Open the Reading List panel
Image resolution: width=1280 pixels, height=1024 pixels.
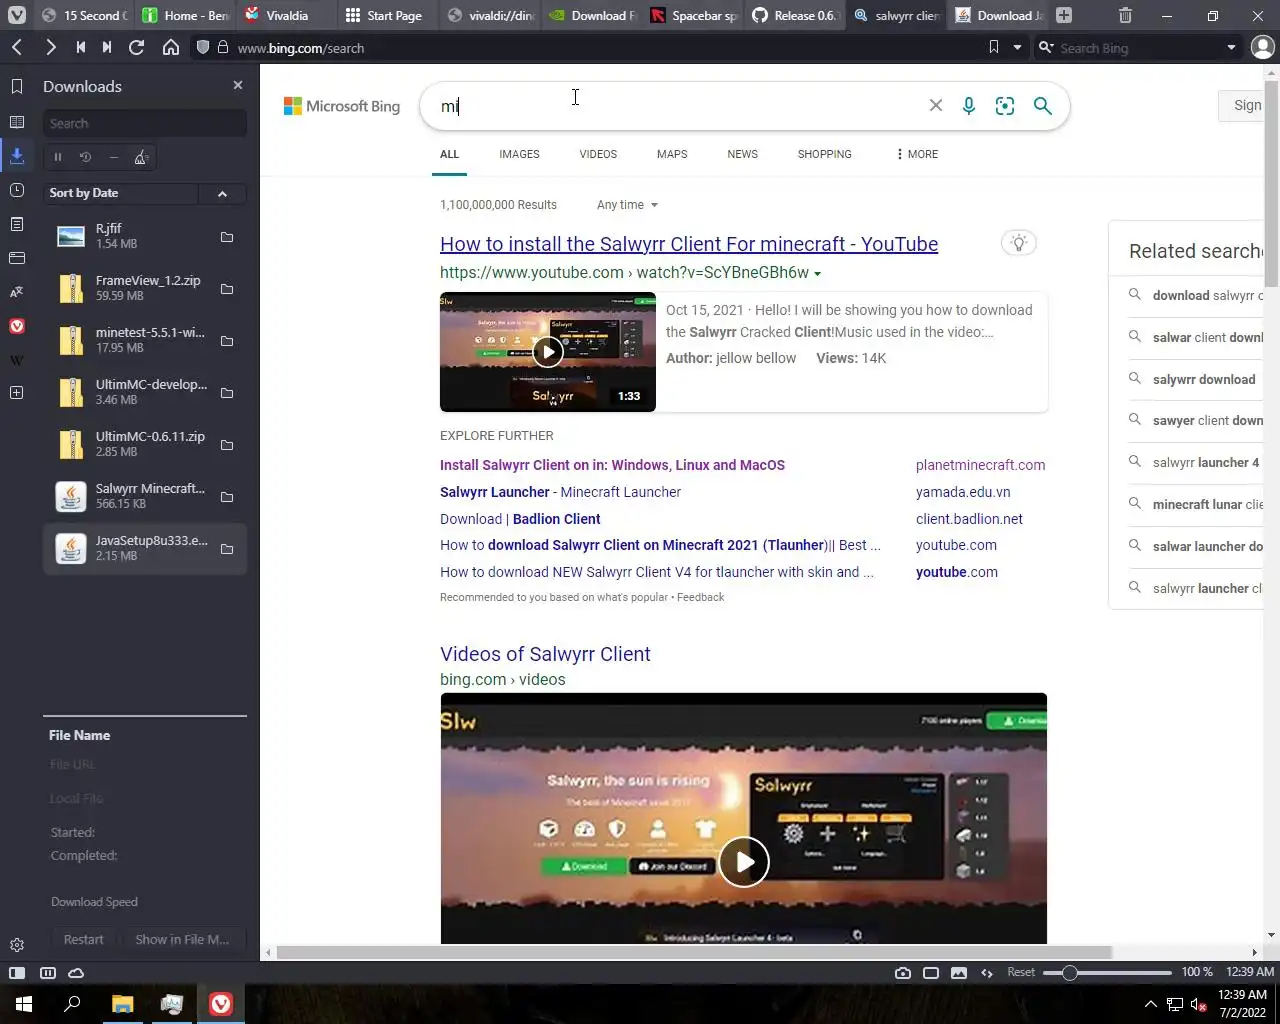click(x=17, y=122)
